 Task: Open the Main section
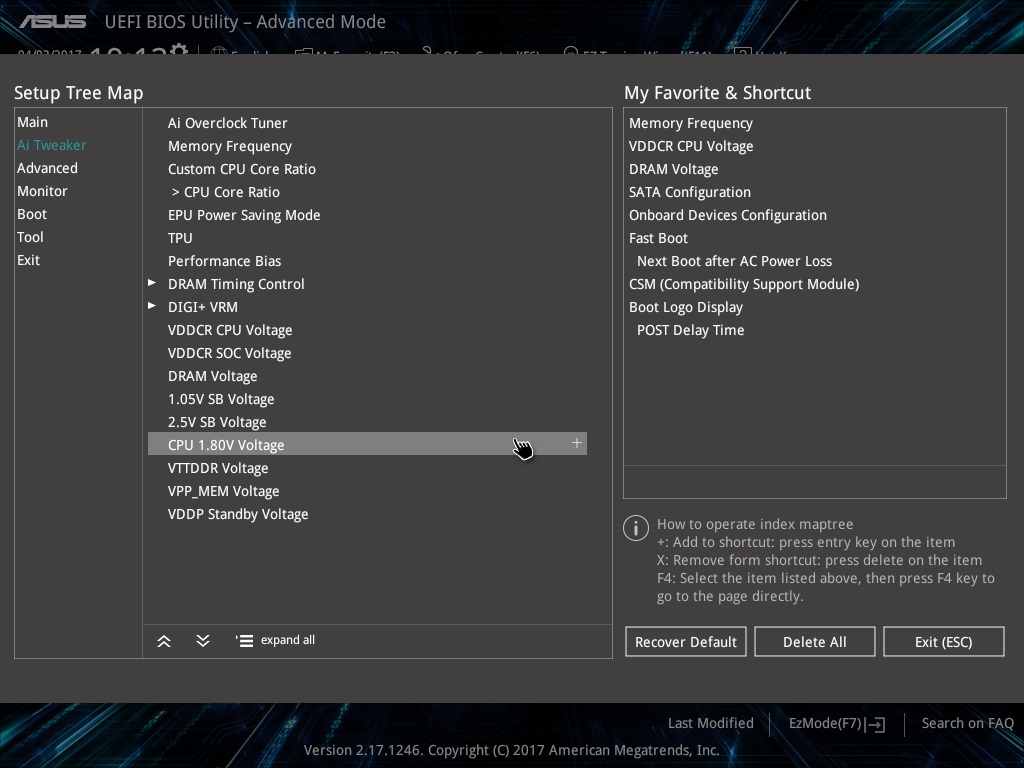pos(33,122)
